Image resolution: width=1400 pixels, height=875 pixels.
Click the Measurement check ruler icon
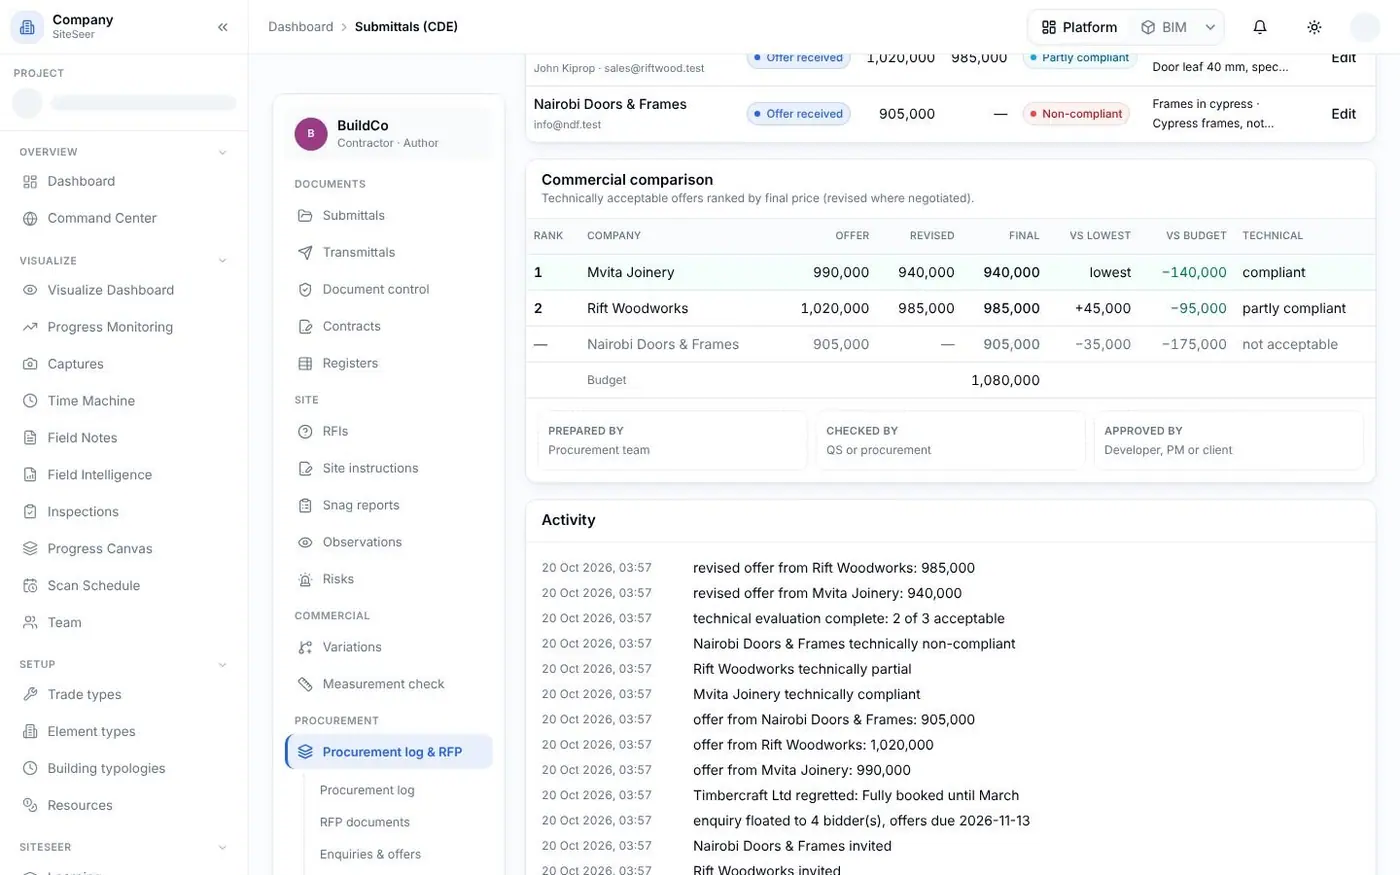point(305,684)
